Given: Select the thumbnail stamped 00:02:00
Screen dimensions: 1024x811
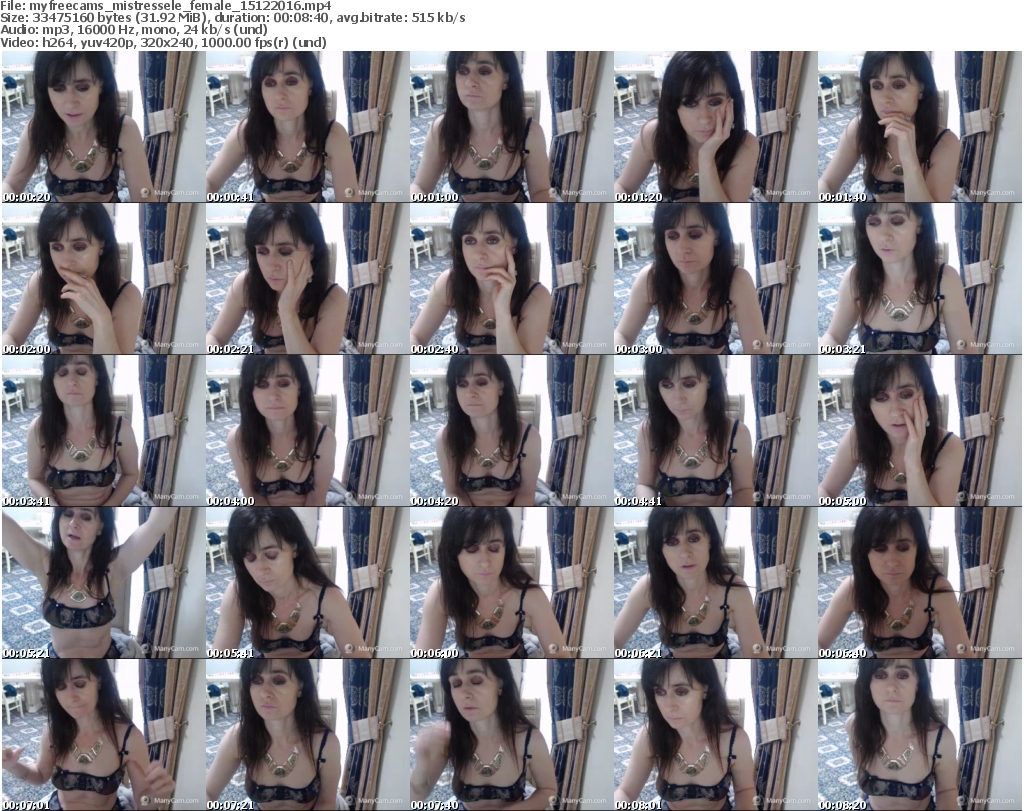Looking at the screenshot, I should click(x=103, y=278).
